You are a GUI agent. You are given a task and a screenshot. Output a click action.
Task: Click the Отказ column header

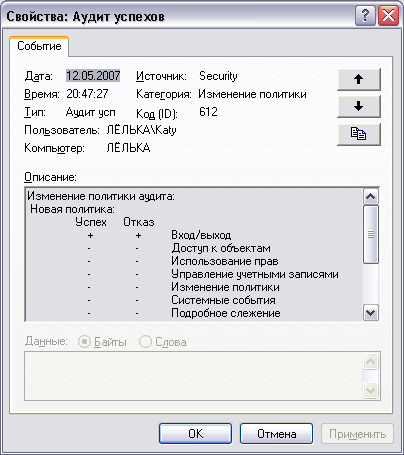click(x=139, y=222)
